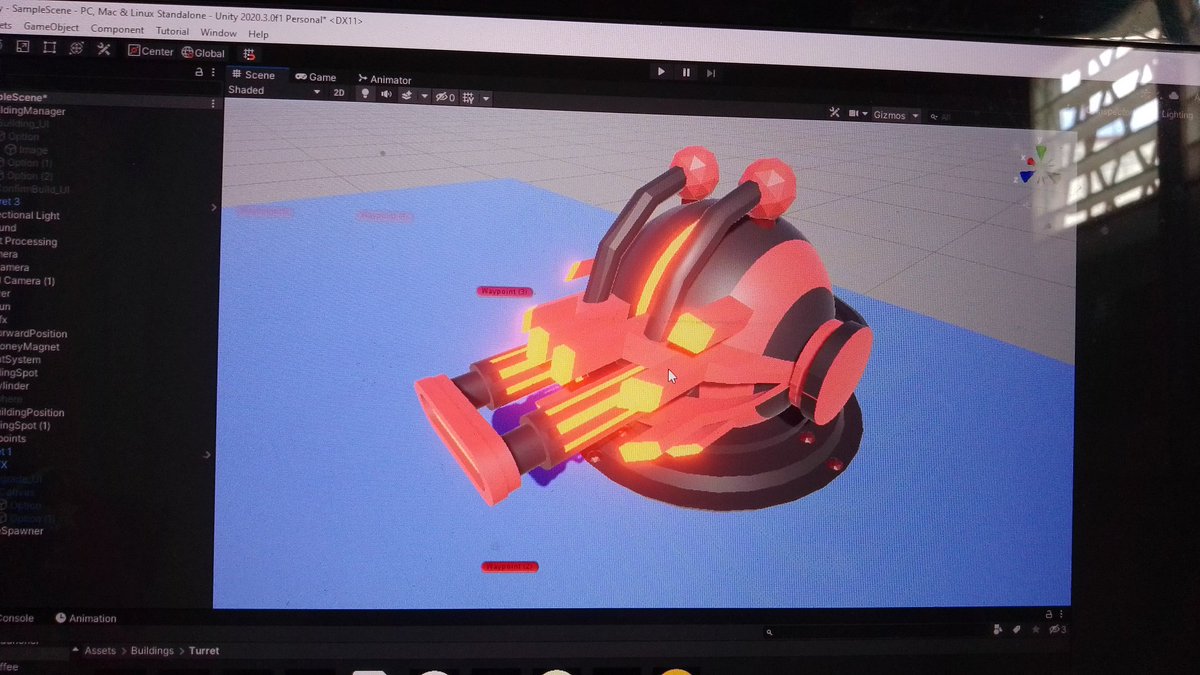Image resolution: width=1200 pixels, height=675 pixels.
Task: Open the Shaded draw mode dropdown
Action: [x=274, y=91]
